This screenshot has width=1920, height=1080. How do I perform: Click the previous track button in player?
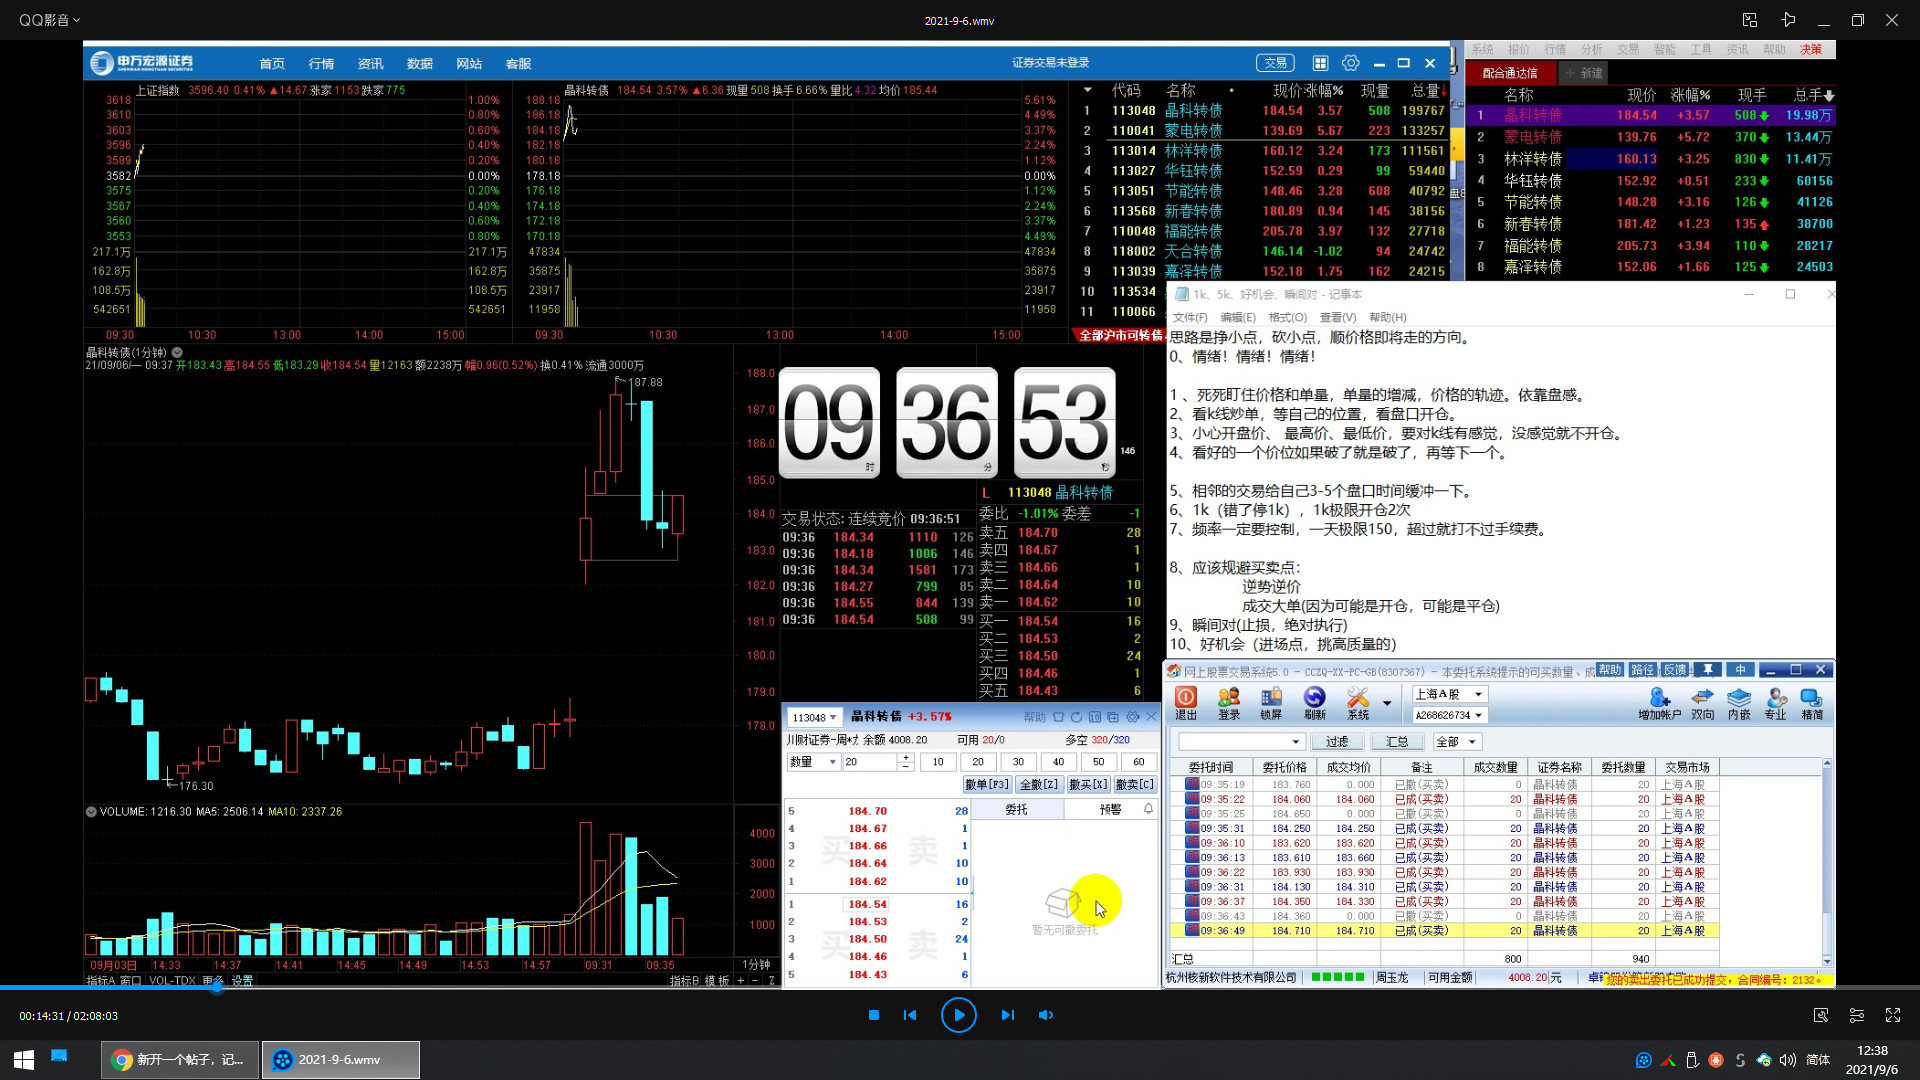point(910,1015)
